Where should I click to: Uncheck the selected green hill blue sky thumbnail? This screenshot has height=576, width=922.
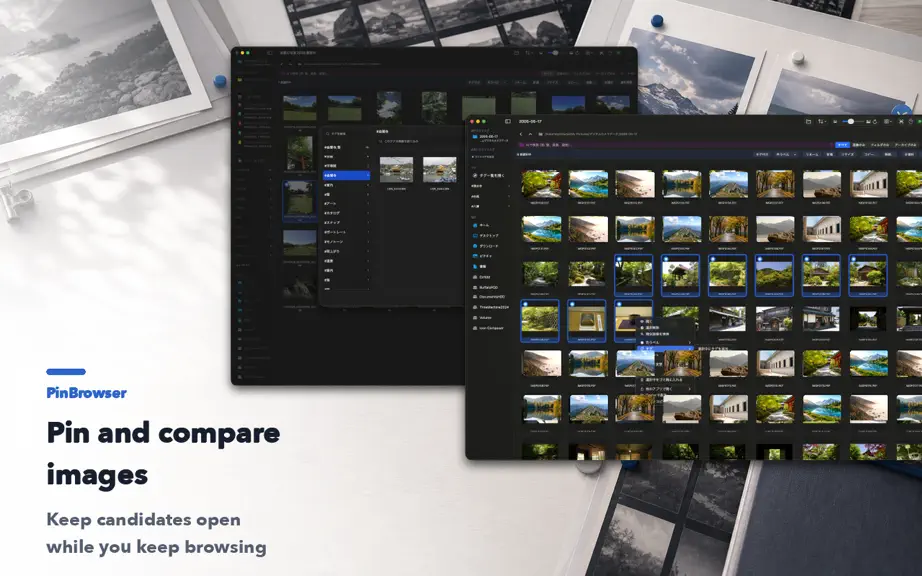(x=760, y=258)
